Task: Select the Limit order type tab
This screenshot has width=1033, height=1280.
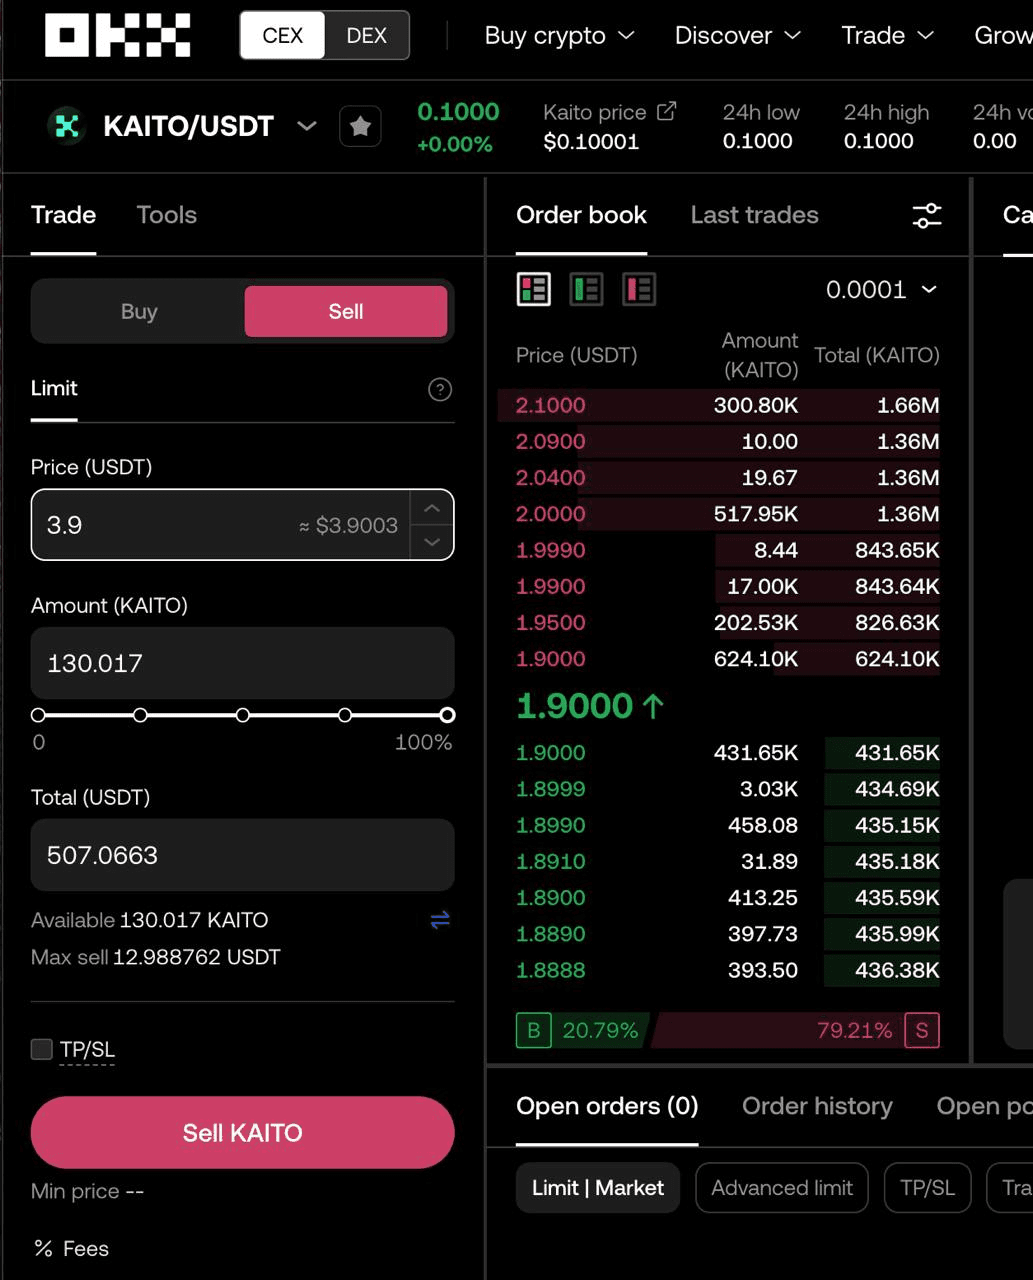Action: (x=54, y=388)
